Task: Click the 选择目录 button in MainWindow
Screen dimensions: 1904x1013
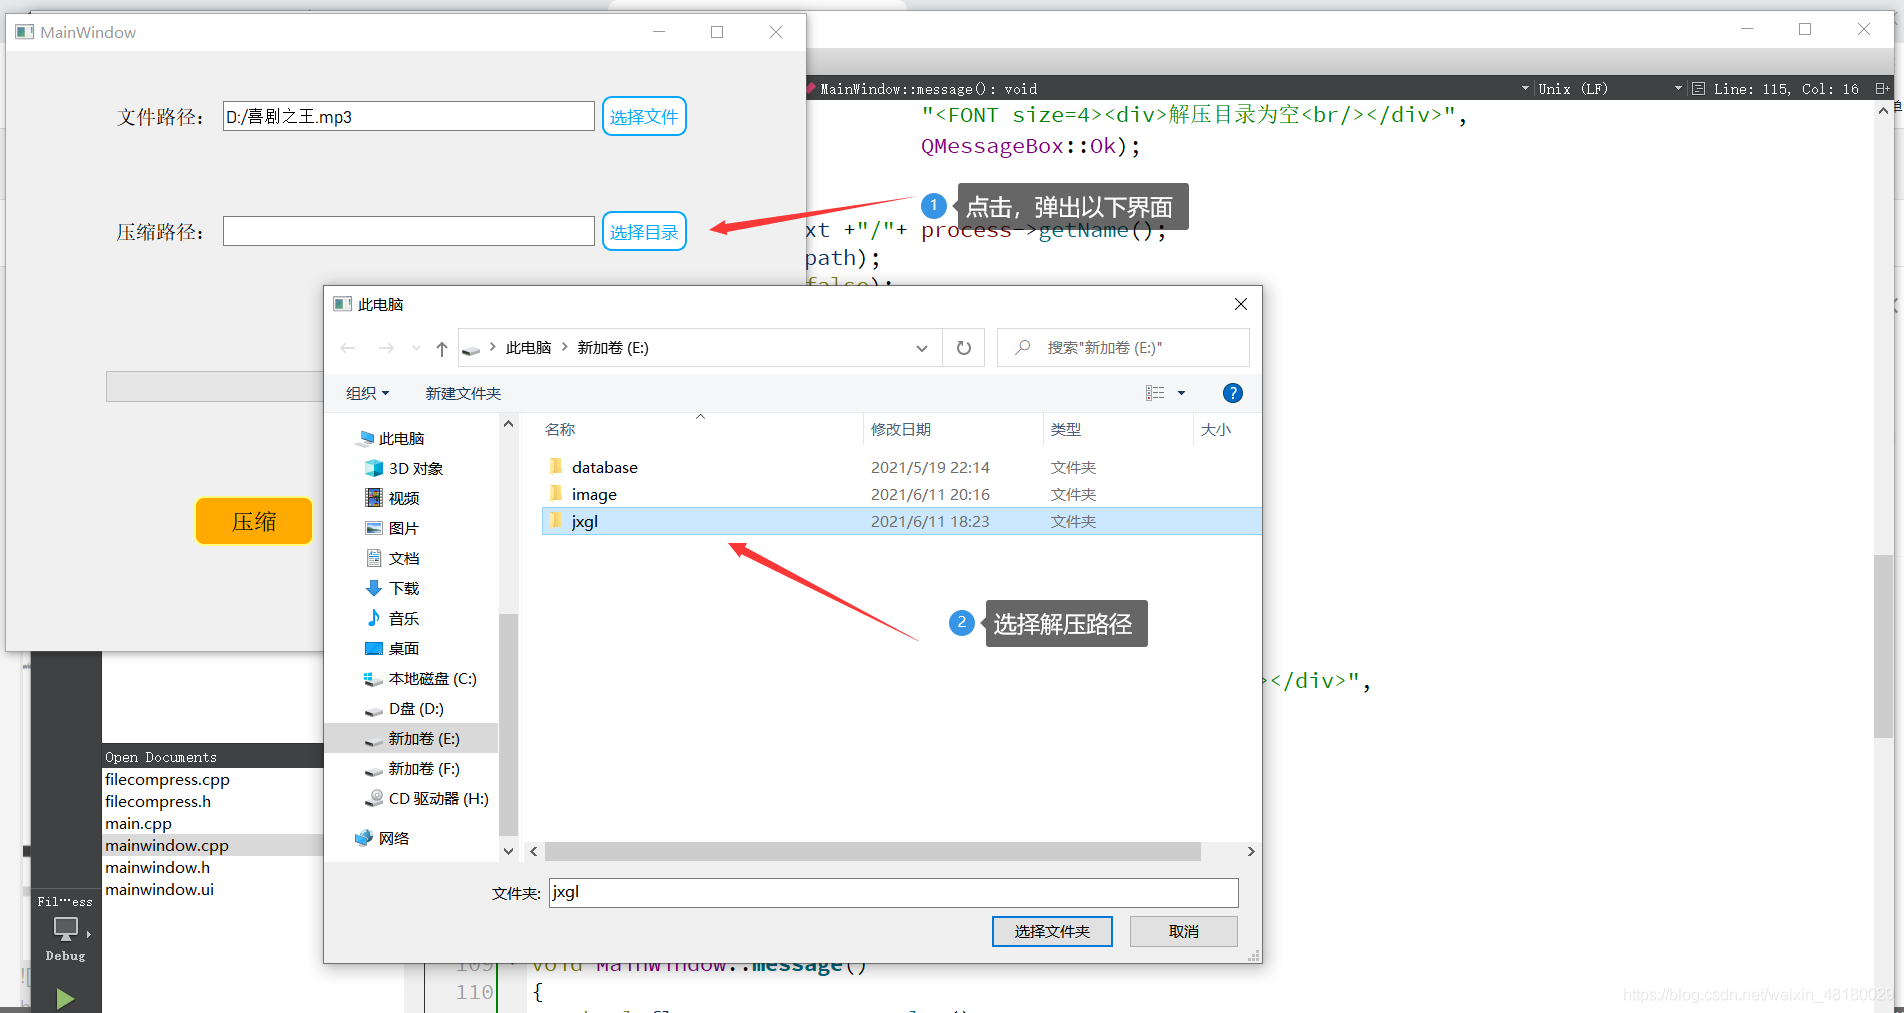Action: click(644, 232)
